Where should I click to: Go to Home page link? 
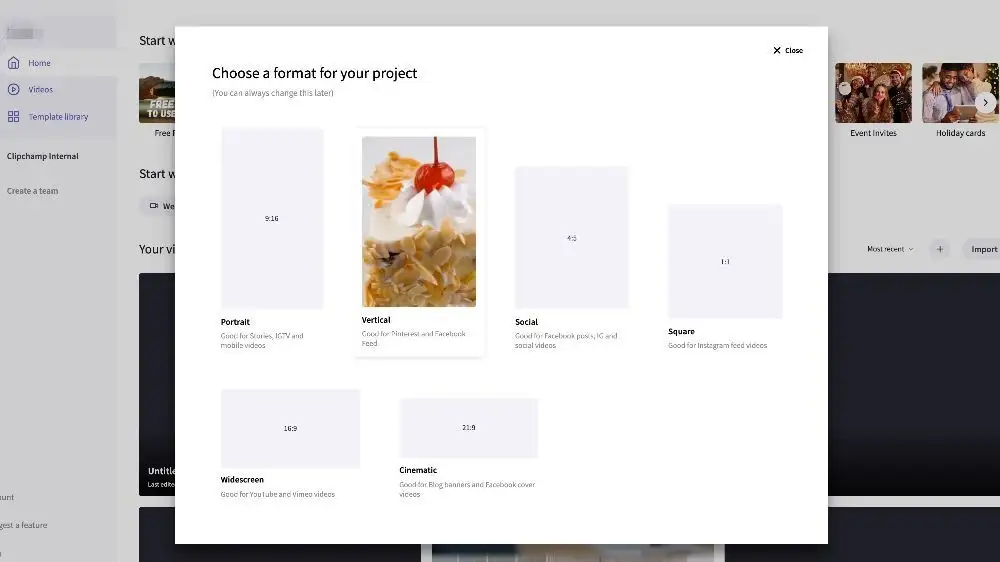tap(40, 63)
